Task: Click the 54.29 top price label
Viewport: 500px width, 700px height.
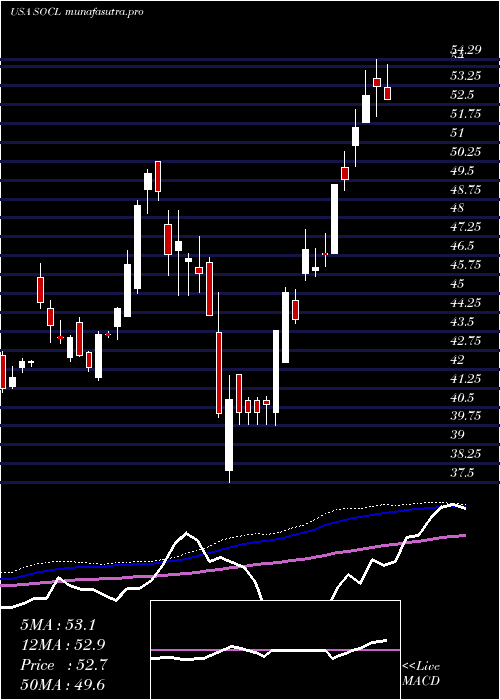Action: pyautogui.click(x=465, y=50)
